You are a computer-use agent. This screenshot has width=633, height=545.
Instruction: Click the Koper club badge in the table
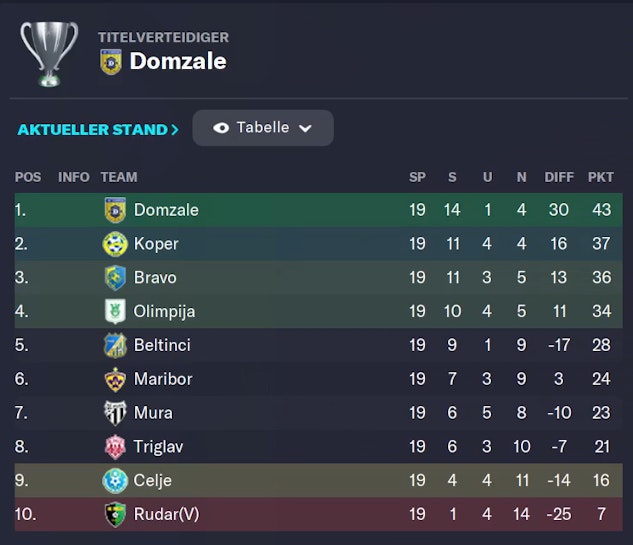116,244
